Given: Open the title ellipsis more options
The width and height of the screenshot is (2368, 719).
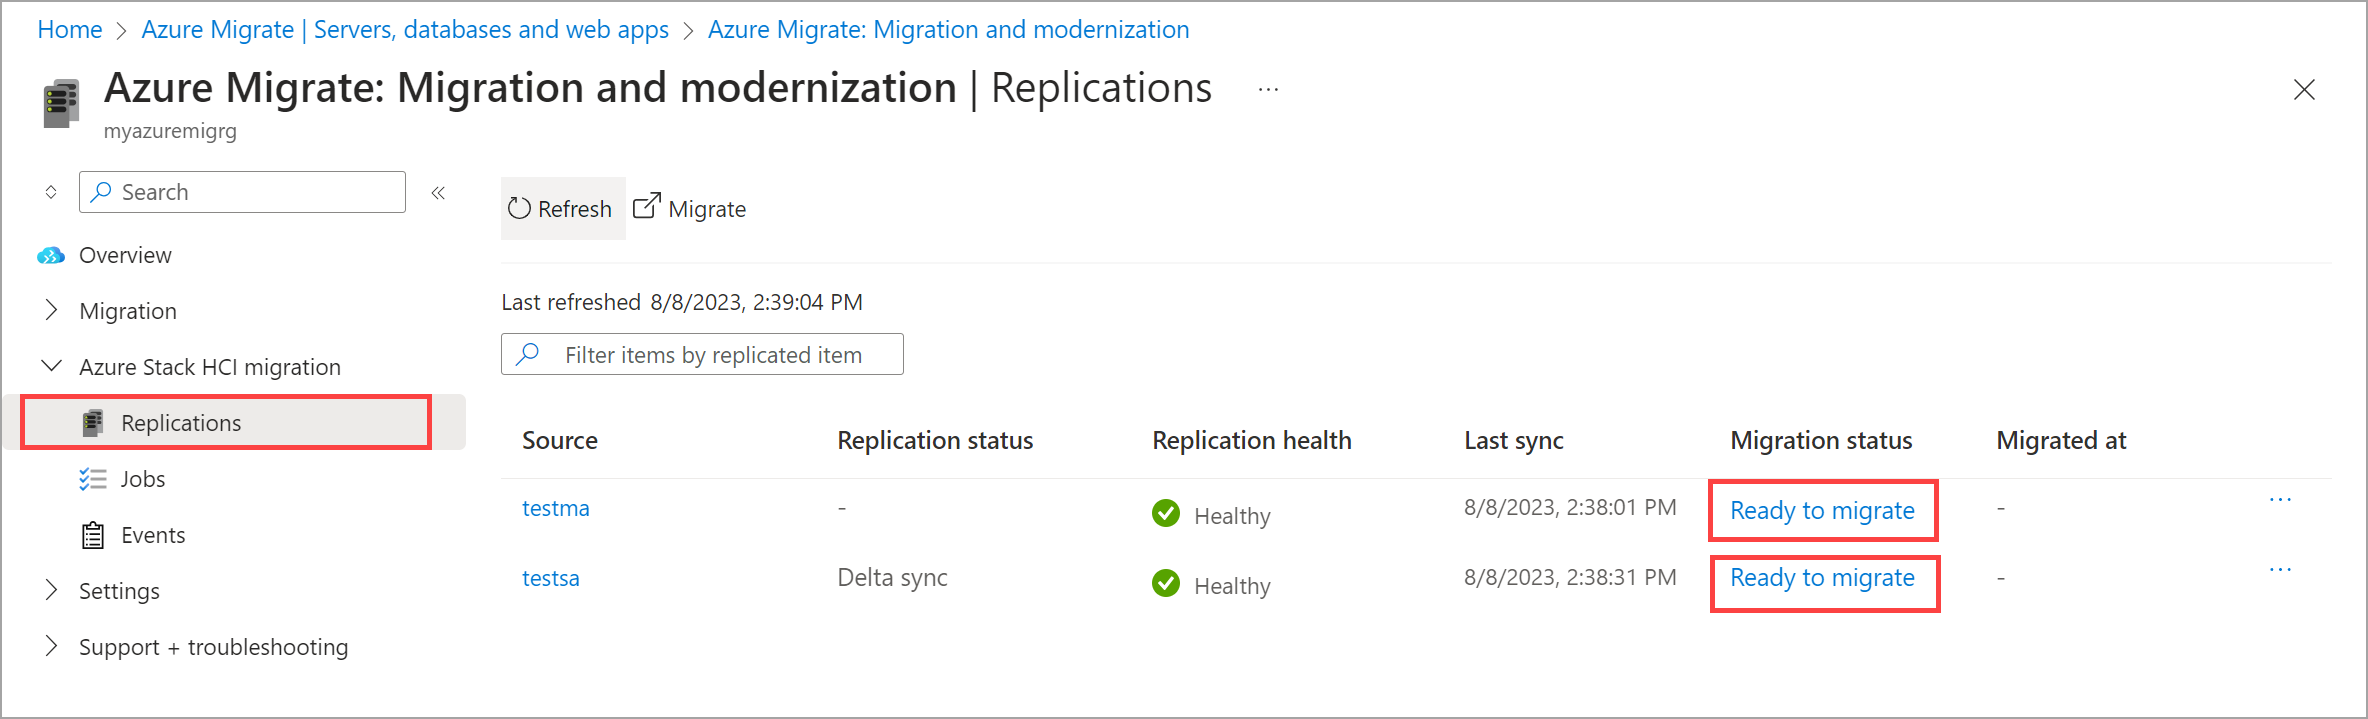Looking at the screenshot, I should coord(1268,90).
